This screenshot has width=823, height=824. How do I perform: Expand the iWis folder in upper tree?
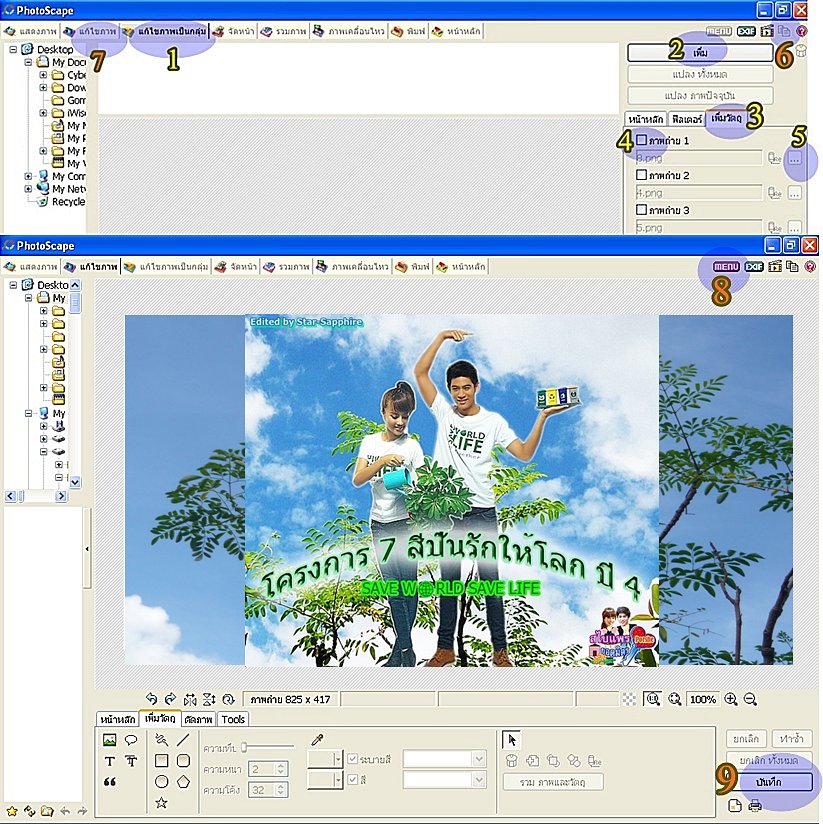pyautogui.click(x=44, y=113)
